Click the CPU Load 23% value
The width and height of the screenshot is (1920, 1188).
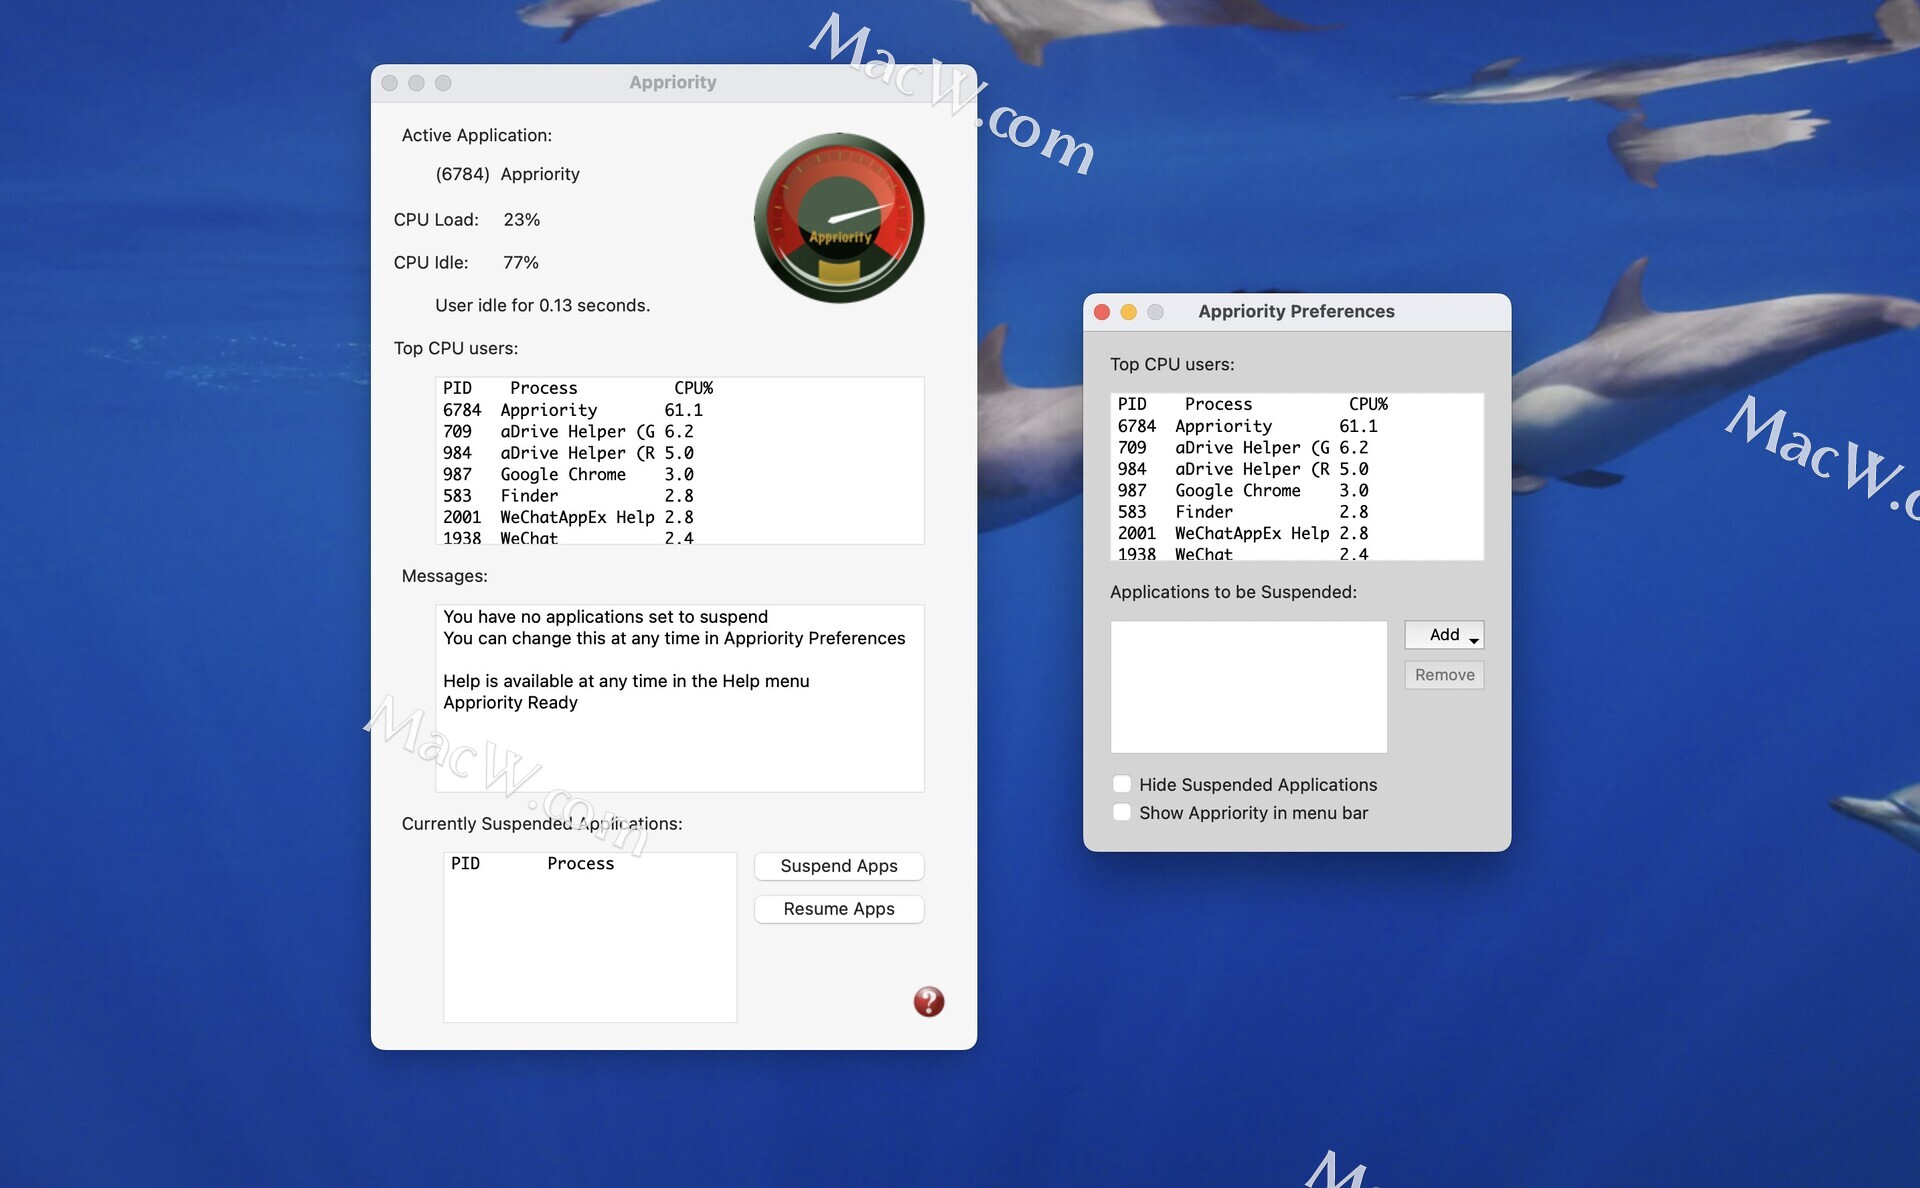[x=521, y=220]
